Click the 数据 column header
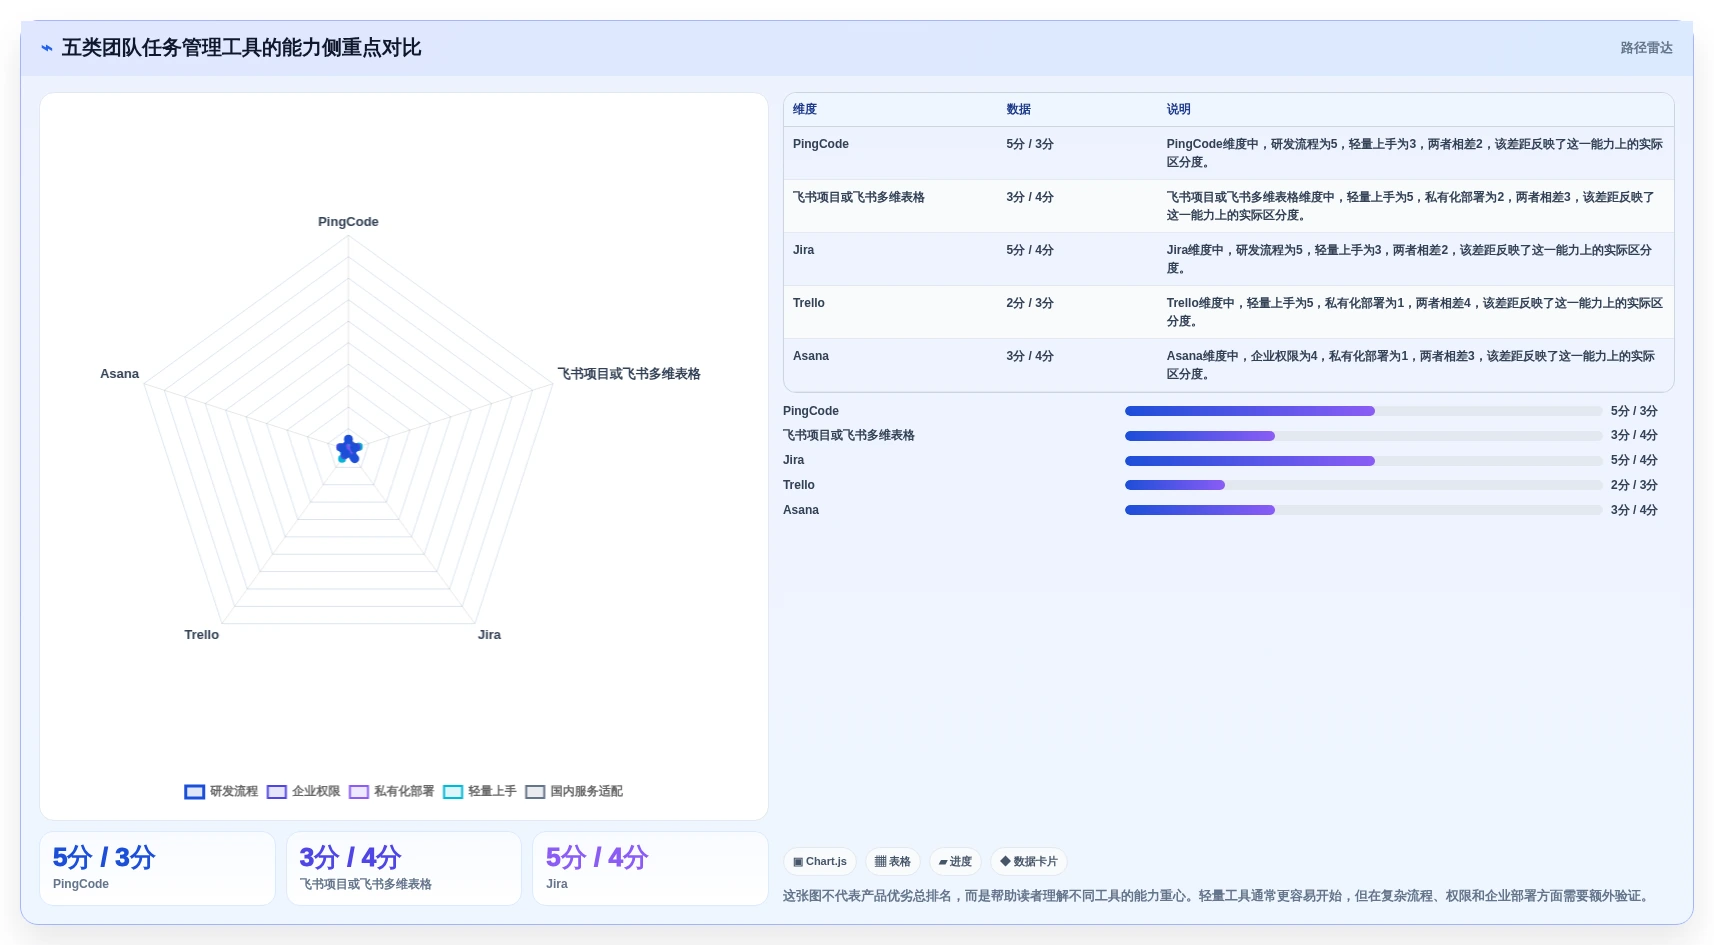Image resolution: width=1714 pixels, height=945 pixels. tap(1019, 109)
